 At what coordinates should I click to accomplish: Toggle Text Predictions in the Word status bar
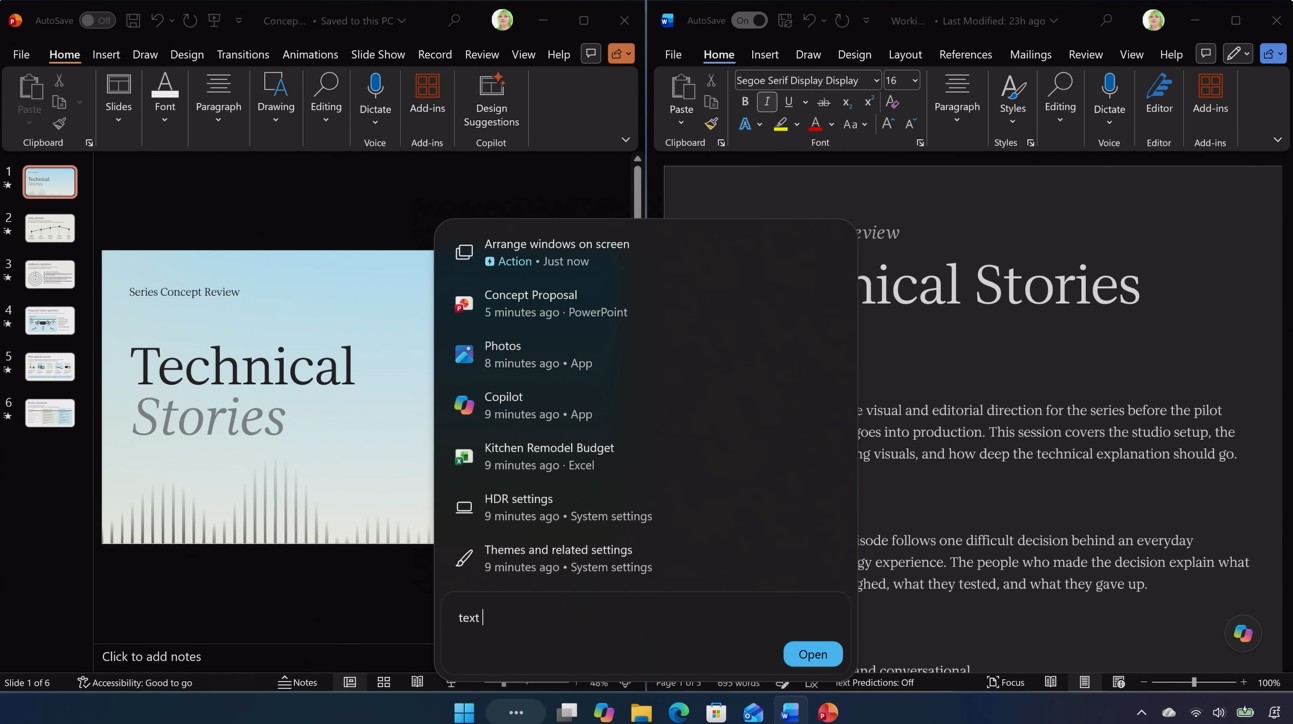(x=874, y=682)
